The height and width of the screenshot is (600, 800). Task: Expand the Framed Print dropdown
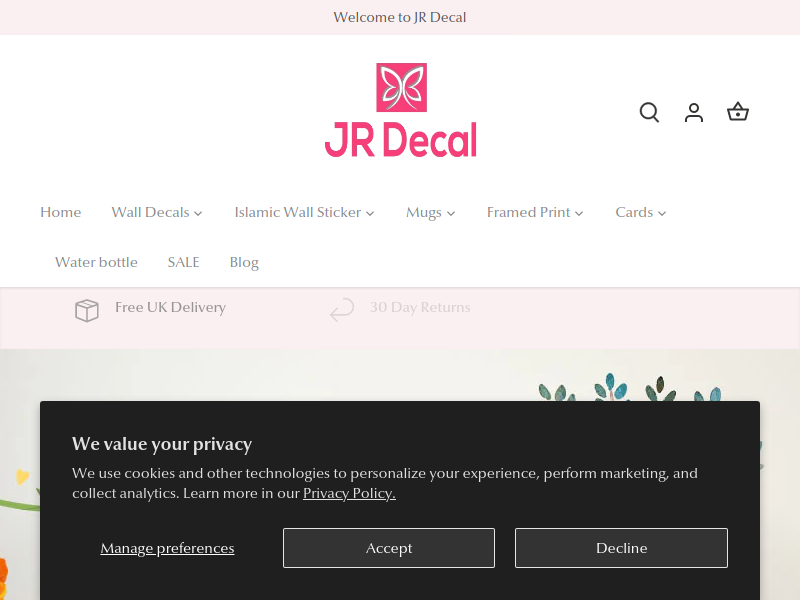click(535, 212)
